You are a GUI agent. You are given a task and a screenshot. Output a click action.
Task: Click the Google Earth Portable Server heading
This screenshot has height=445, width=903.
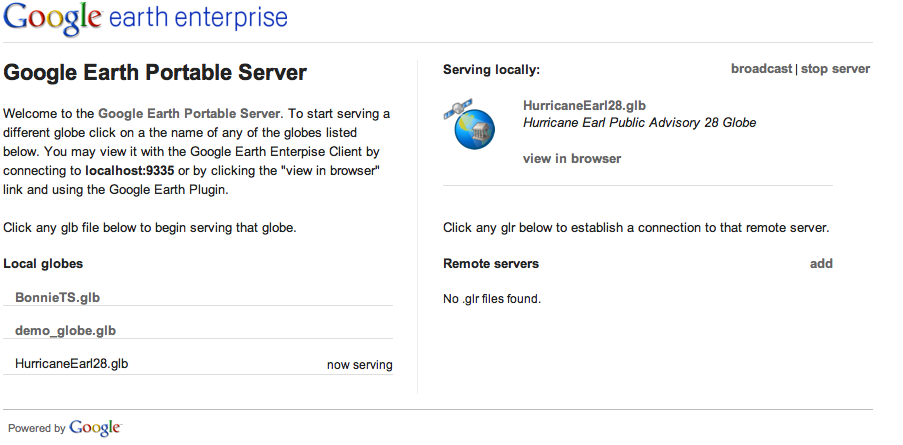[155, 73]
